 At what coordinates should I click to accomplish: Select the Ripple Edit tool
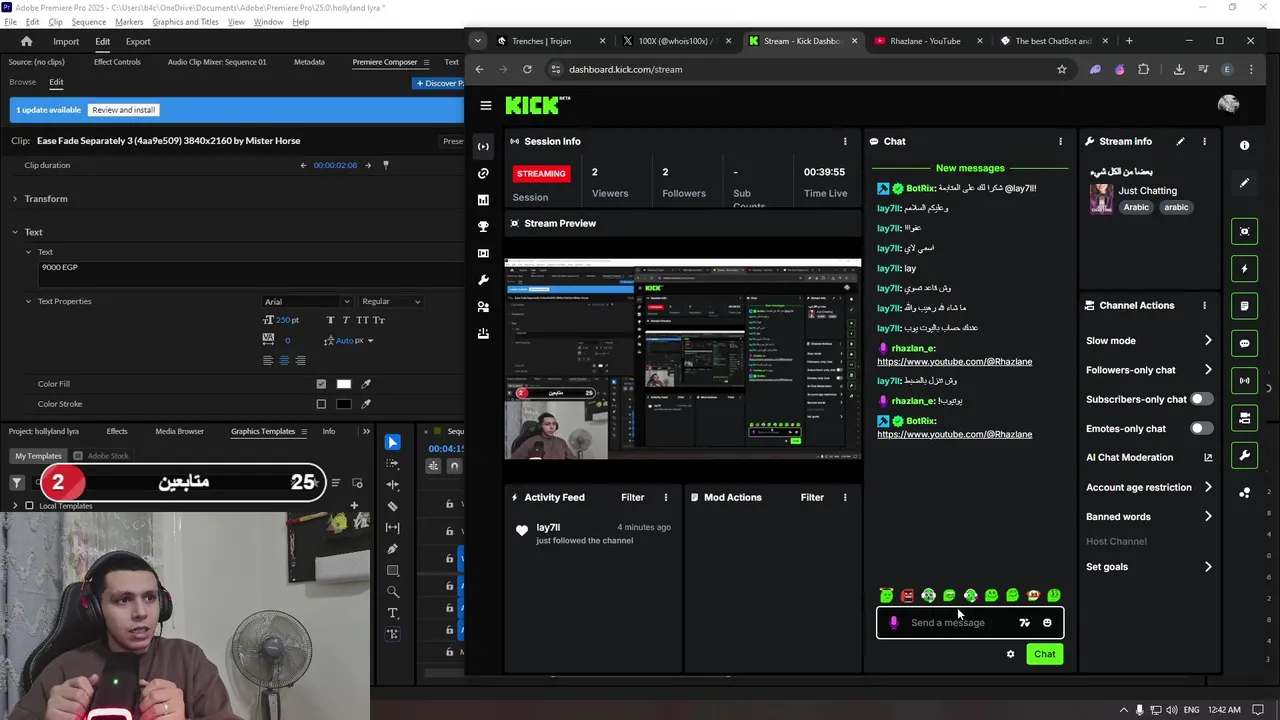pyautogui.click(x=393, y=485)
